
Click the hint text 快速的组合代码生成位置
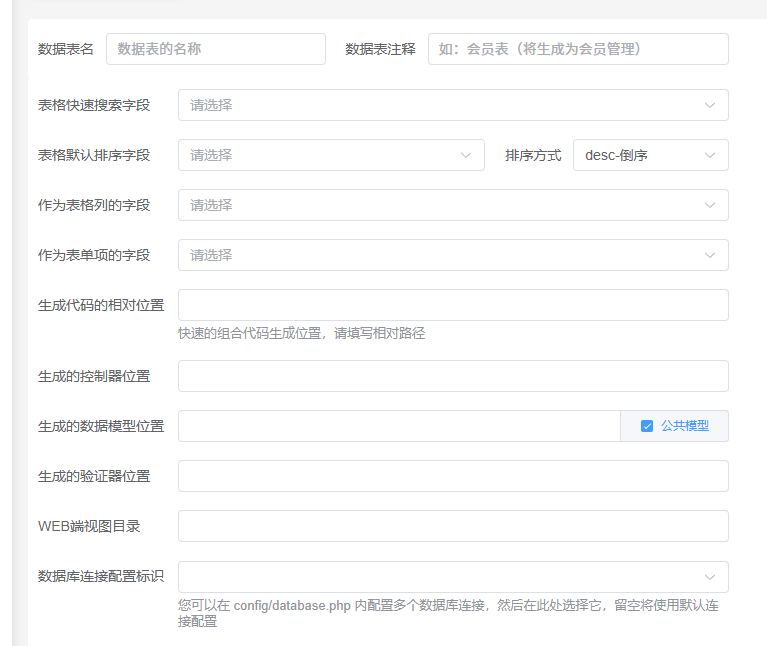click(x=301, y=334)
